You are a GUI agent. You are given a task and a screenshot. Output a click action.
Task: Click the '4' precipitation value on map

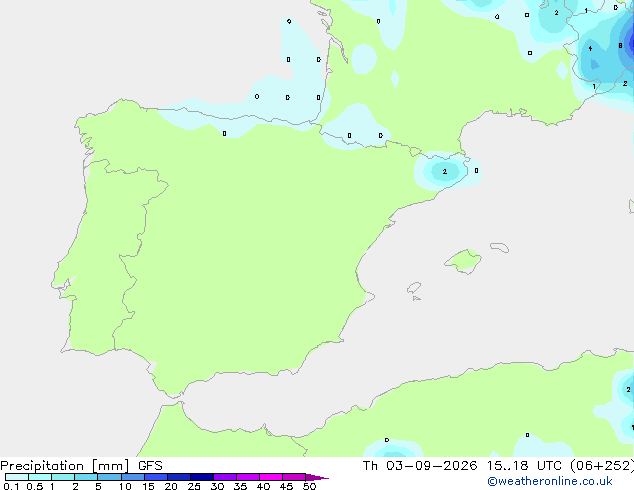[590, 49]
